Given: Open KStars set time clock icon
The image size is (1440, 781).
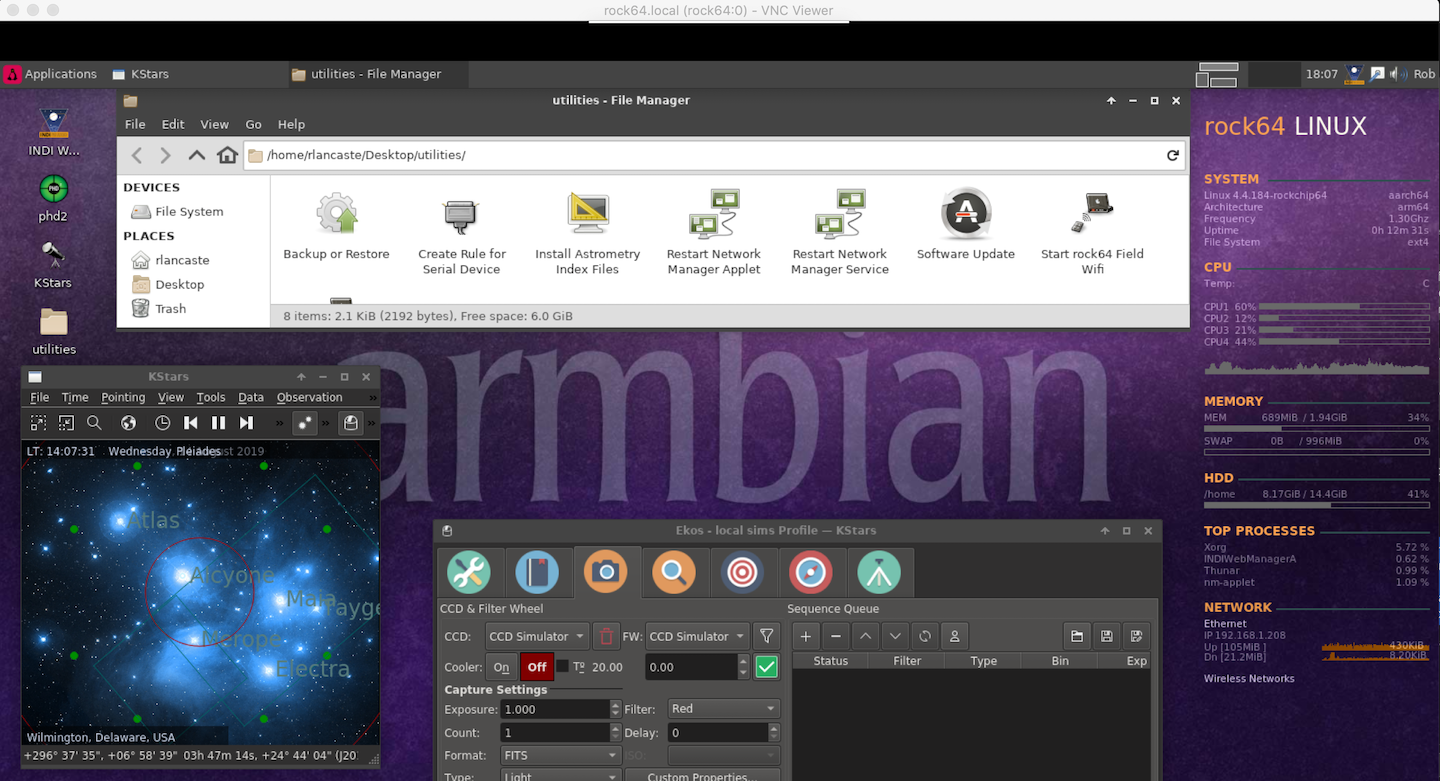Looking at the screenshot, I should (162, 423).
